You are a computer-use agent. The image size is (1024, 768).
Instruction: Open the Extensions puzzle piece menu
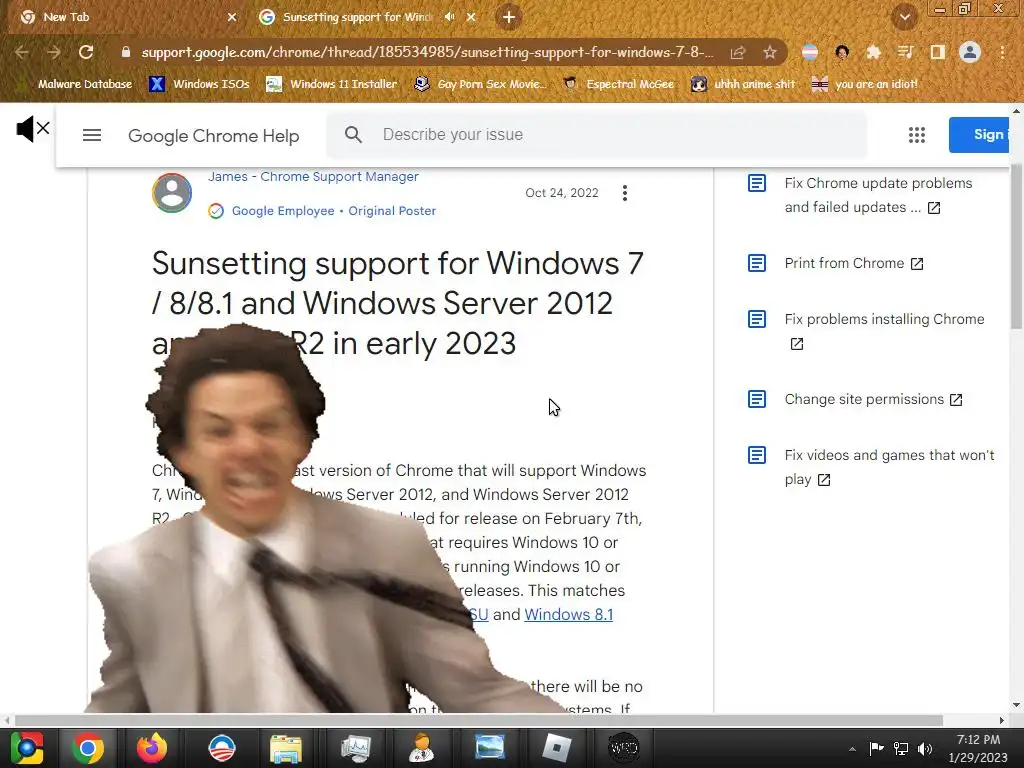(x=873, y=52)
